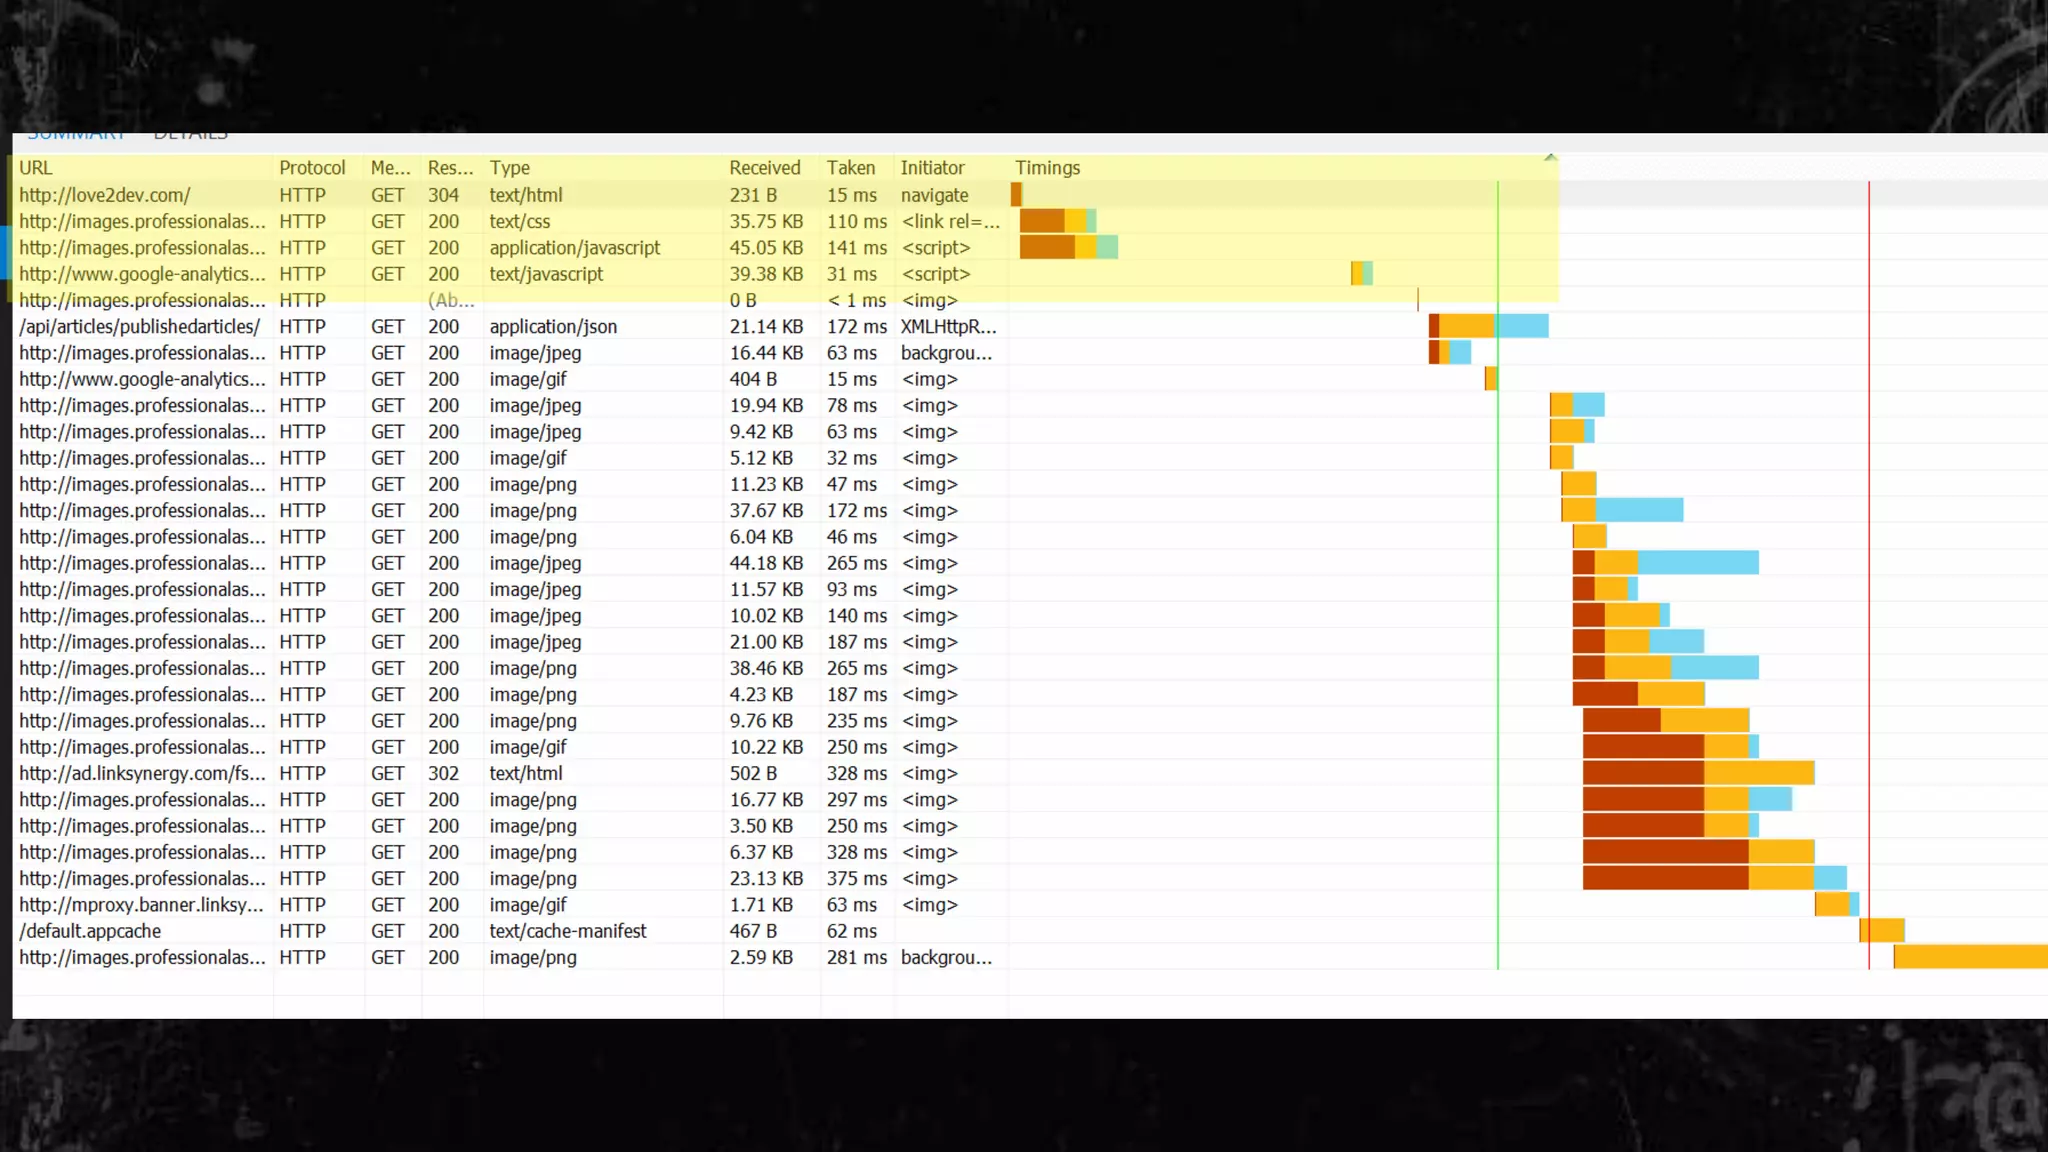Image resolution: width=2048 pixels, height=1152 pixels.
Task: Click the Initiator column header
Action: pyautogui.click(x=932, y=168)
